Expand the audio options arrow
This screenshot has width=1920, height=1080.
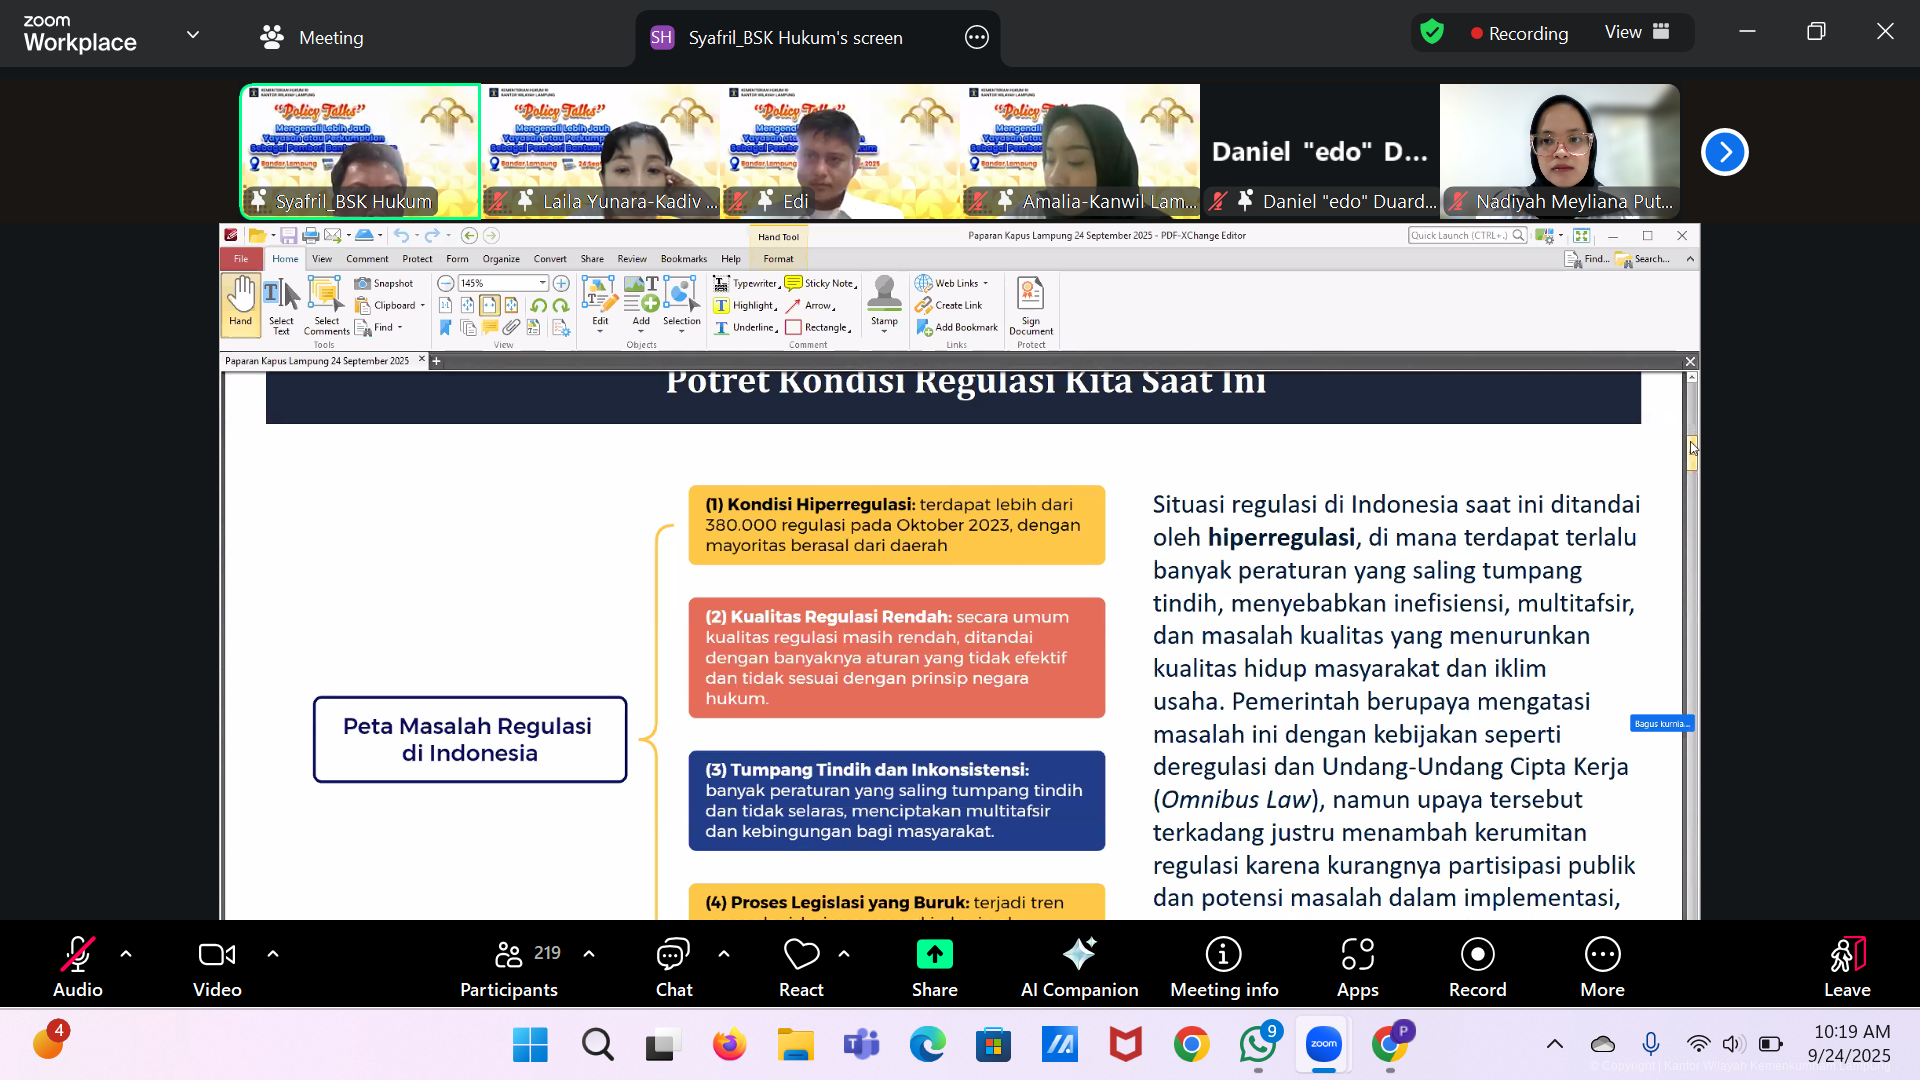pos(126,954)
